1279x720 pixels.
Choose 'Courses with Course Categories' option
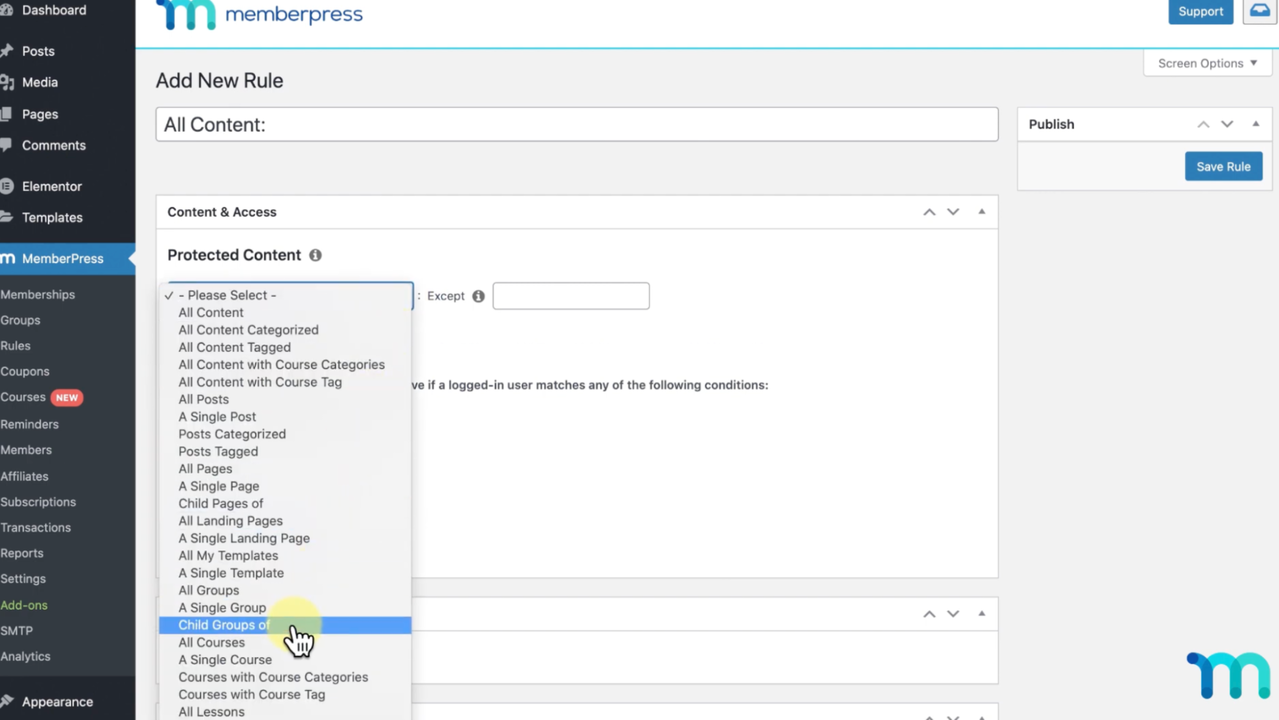click(x=285, y=677)
